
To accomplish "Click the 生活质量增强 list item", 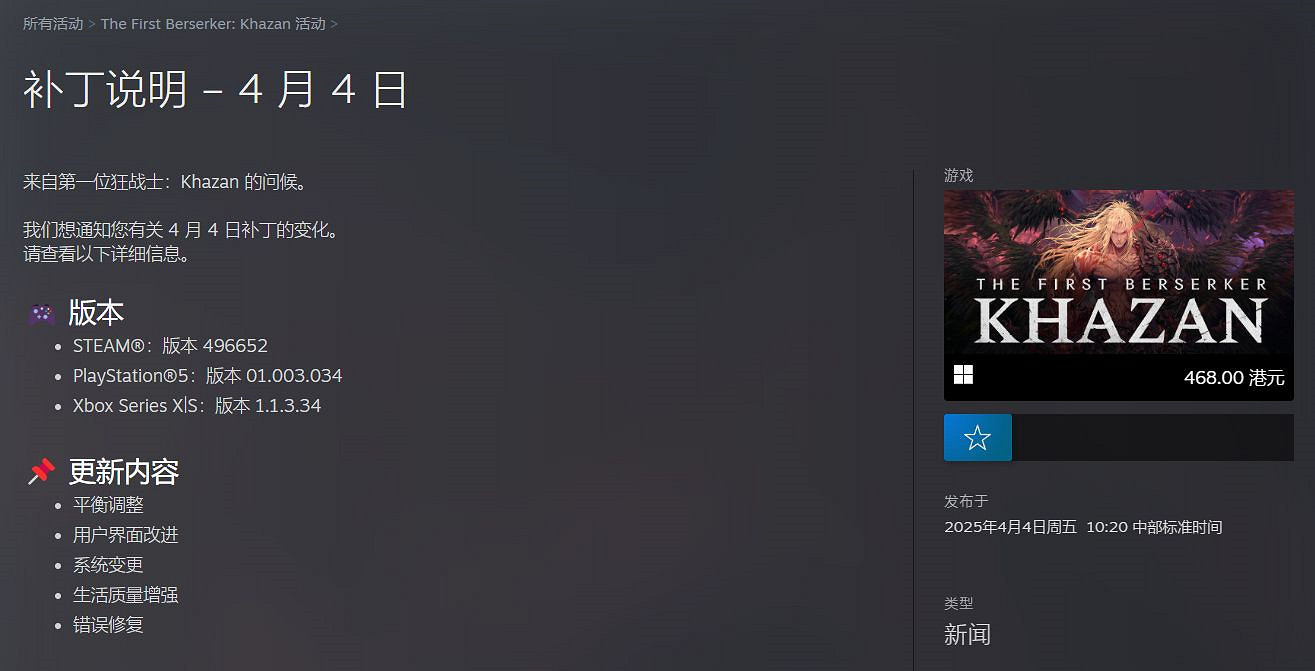I will [x=126, y=595].
